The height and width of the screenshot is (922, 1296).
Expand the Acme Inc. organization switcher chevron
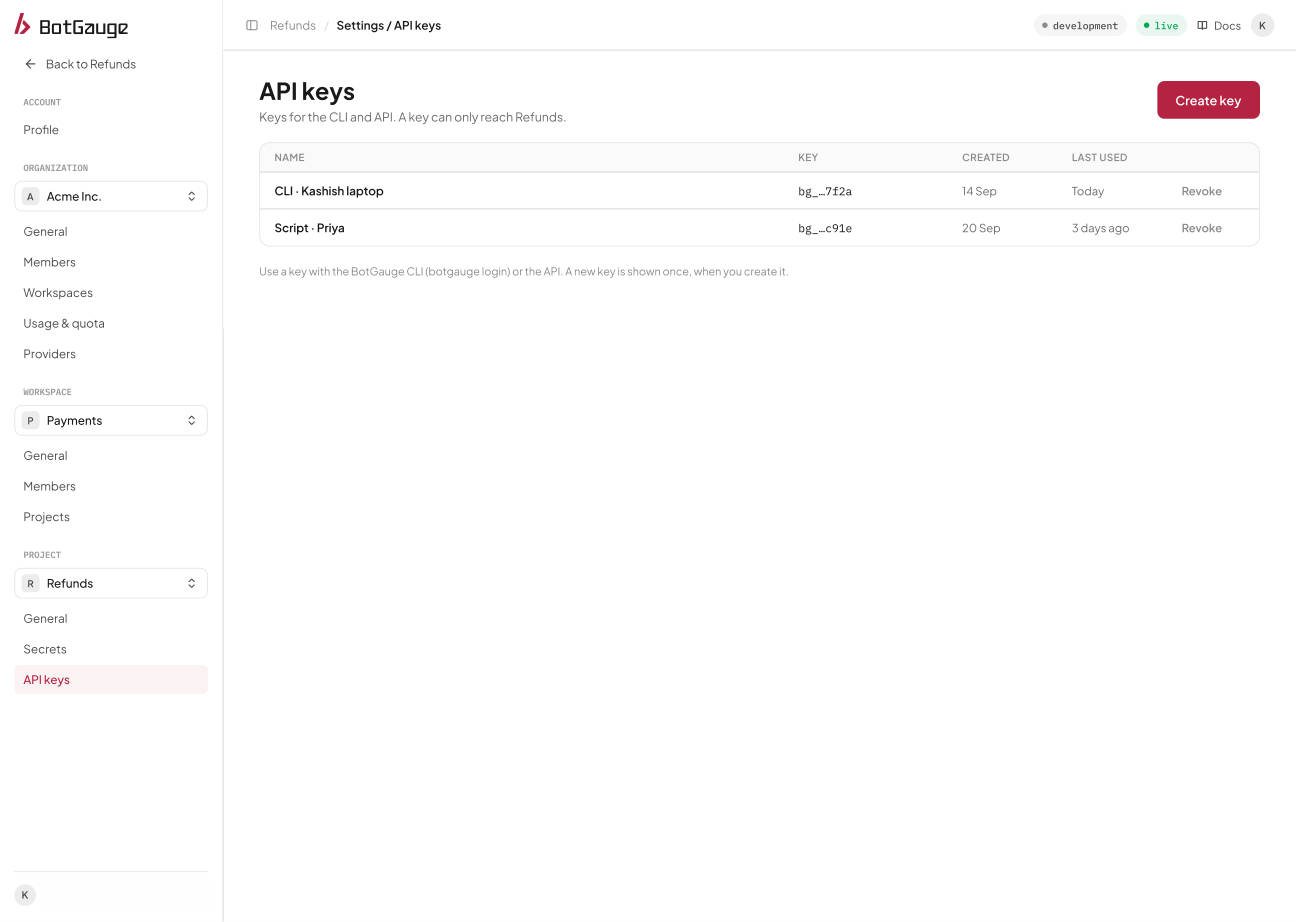[191, 196]
